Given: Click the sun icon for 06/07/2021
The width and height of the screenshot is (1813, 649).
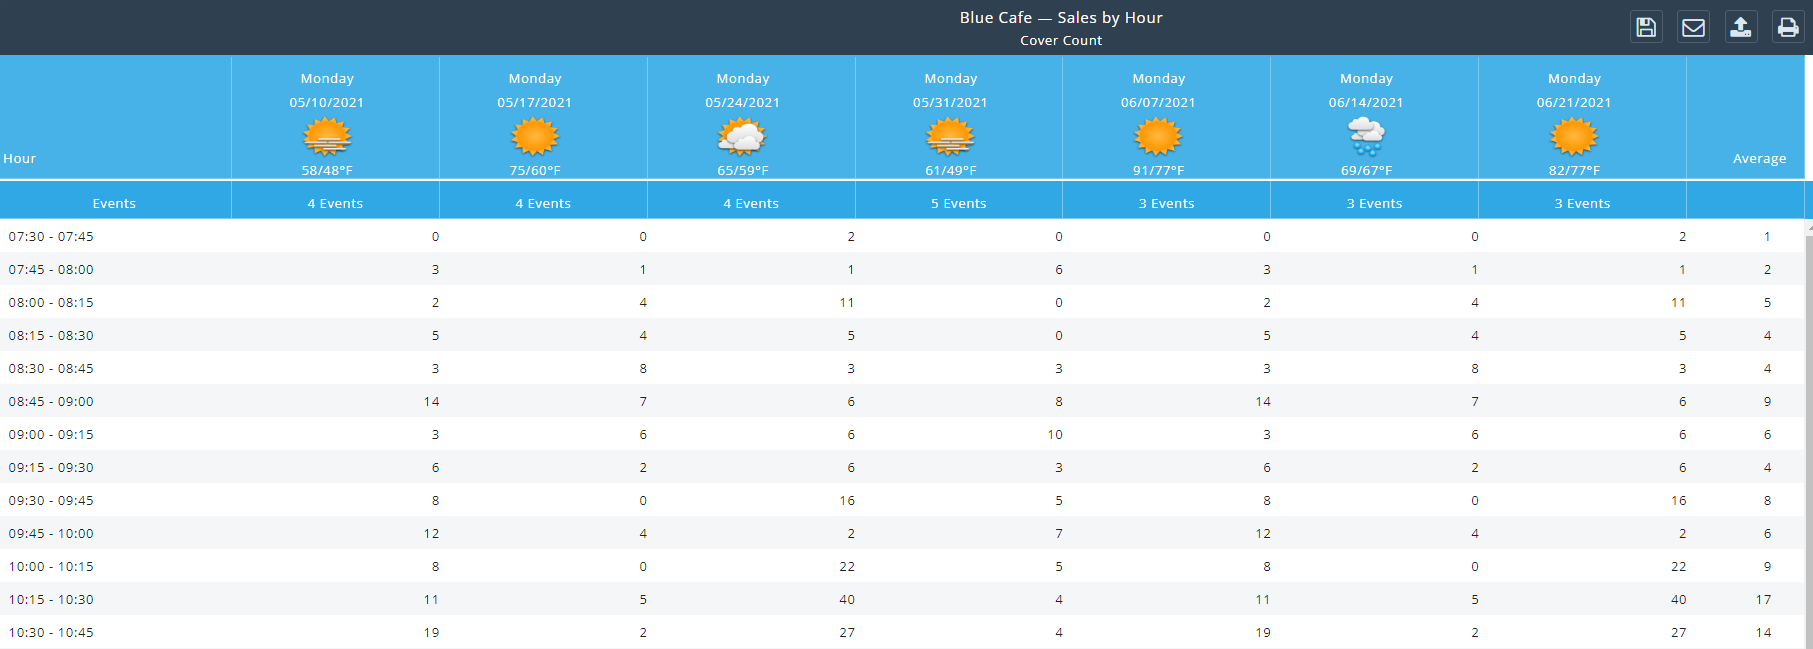Looking at the screenshot, I should click(1158, 136).
